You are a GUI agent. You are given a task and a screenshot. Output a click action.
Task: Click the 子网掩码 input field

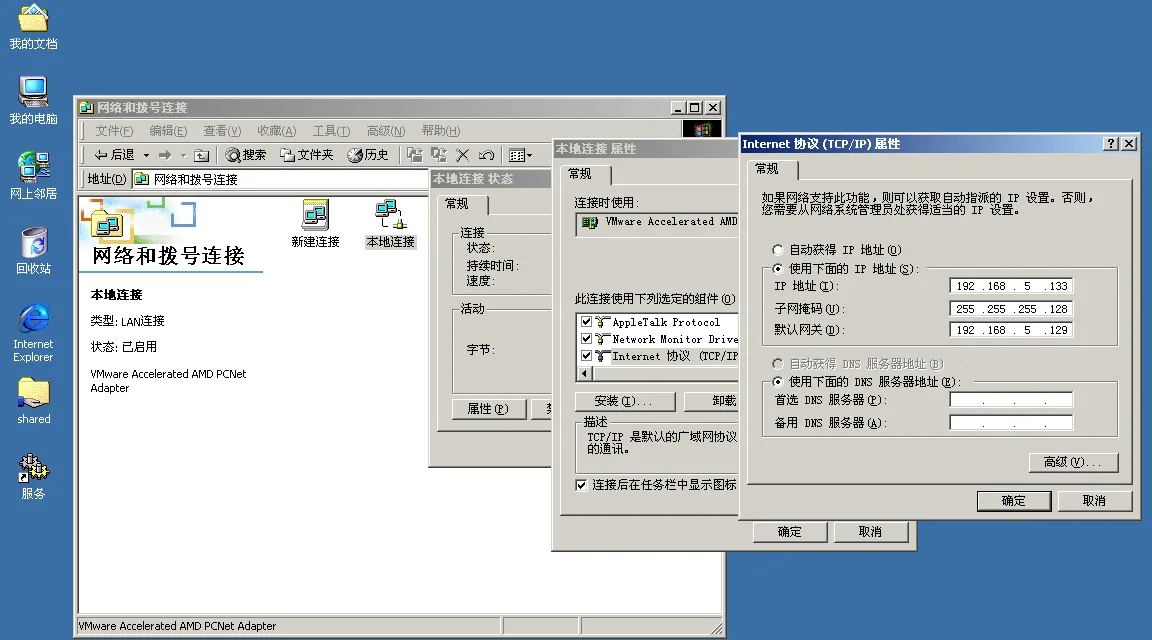click(x=1011, y=309)
